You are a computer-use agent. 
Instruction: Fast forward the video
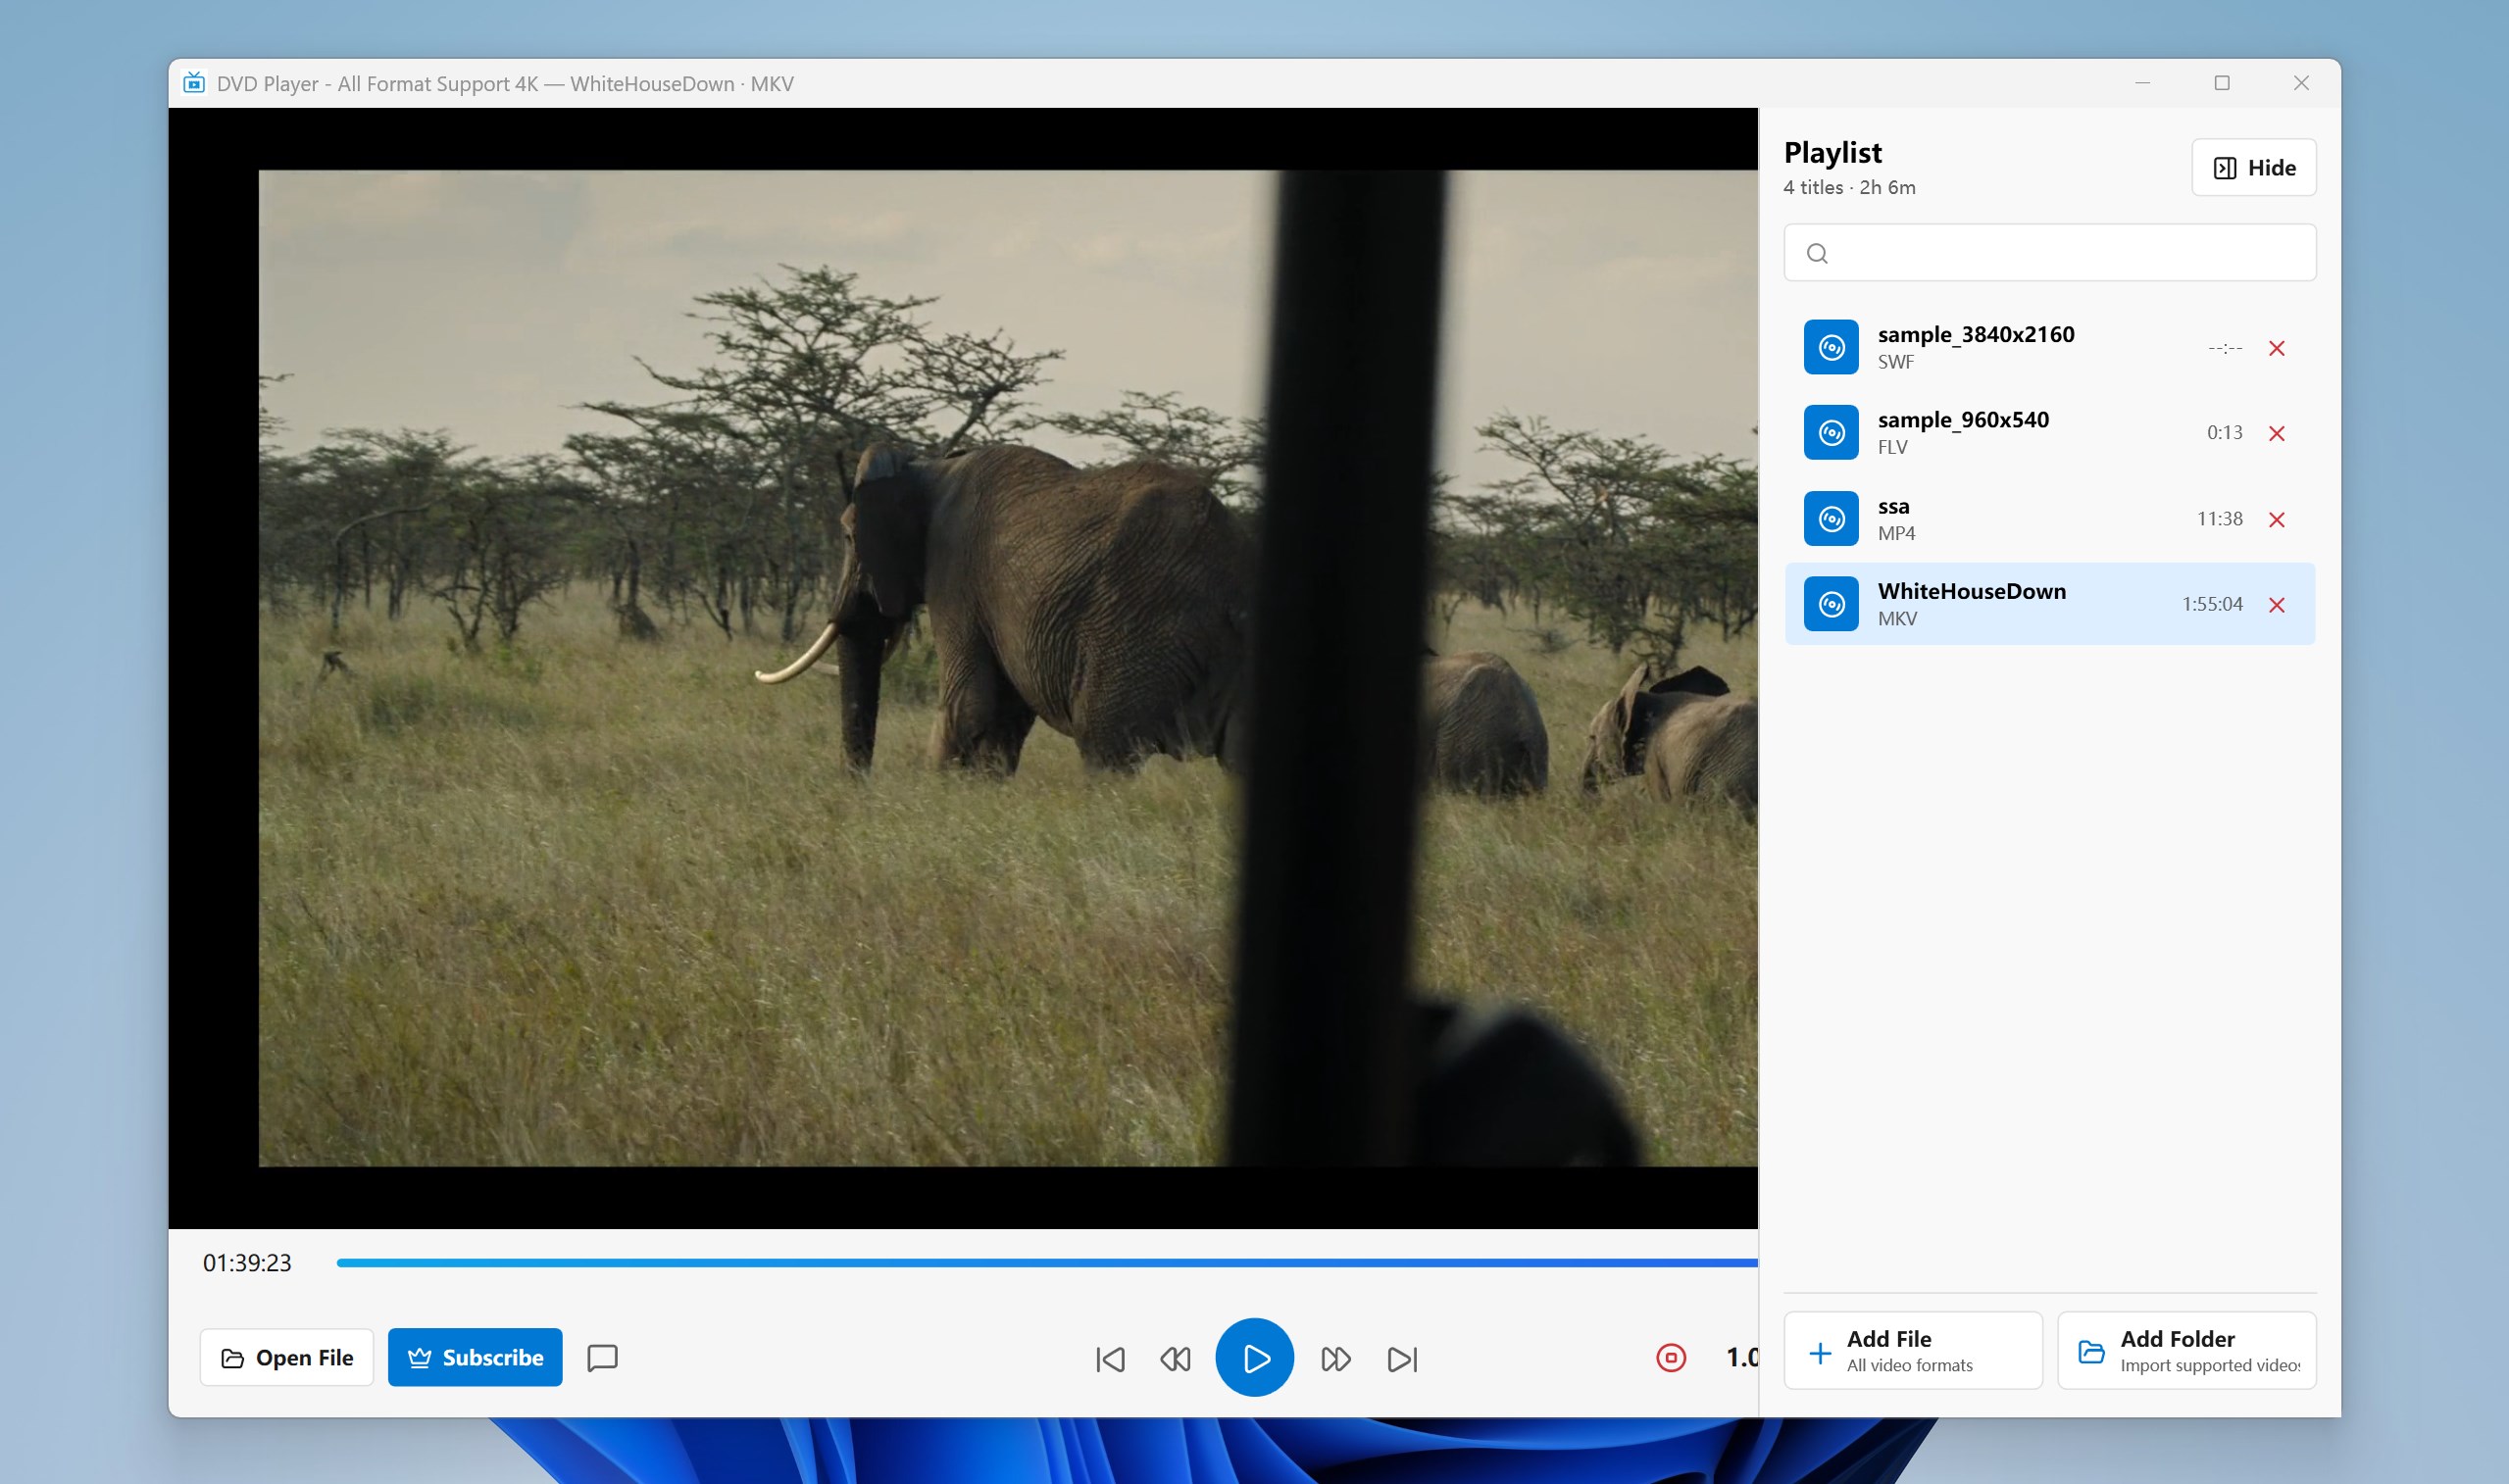(1336, 1359)
